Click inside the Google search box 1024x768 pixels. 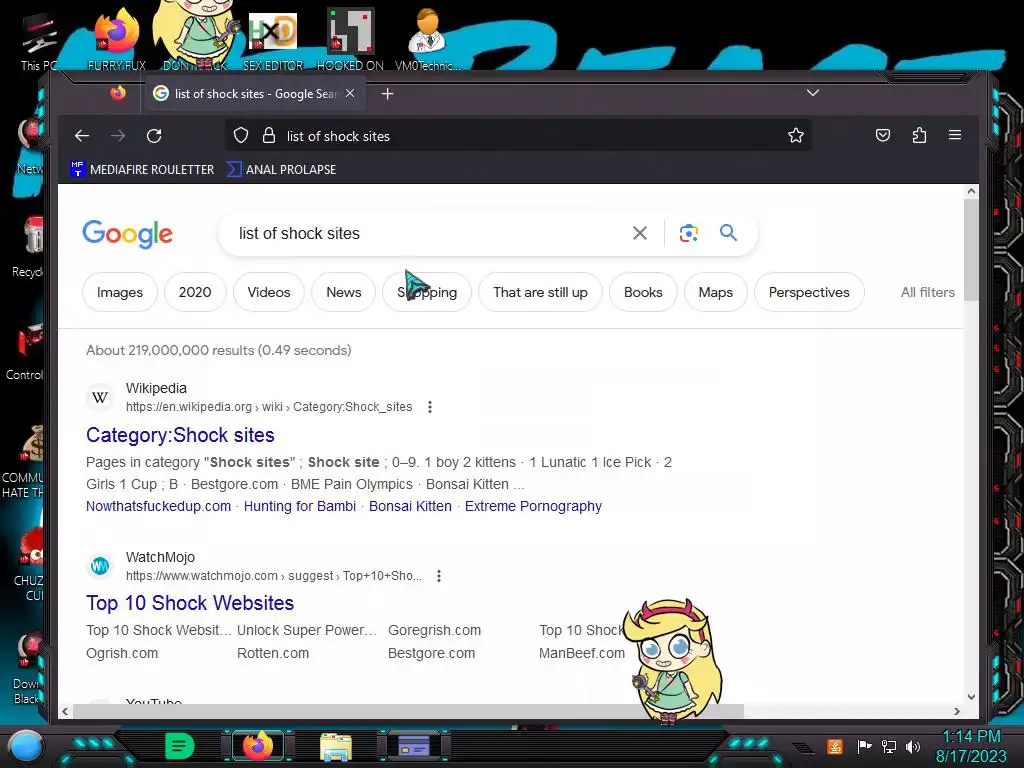tap(424, 233)
